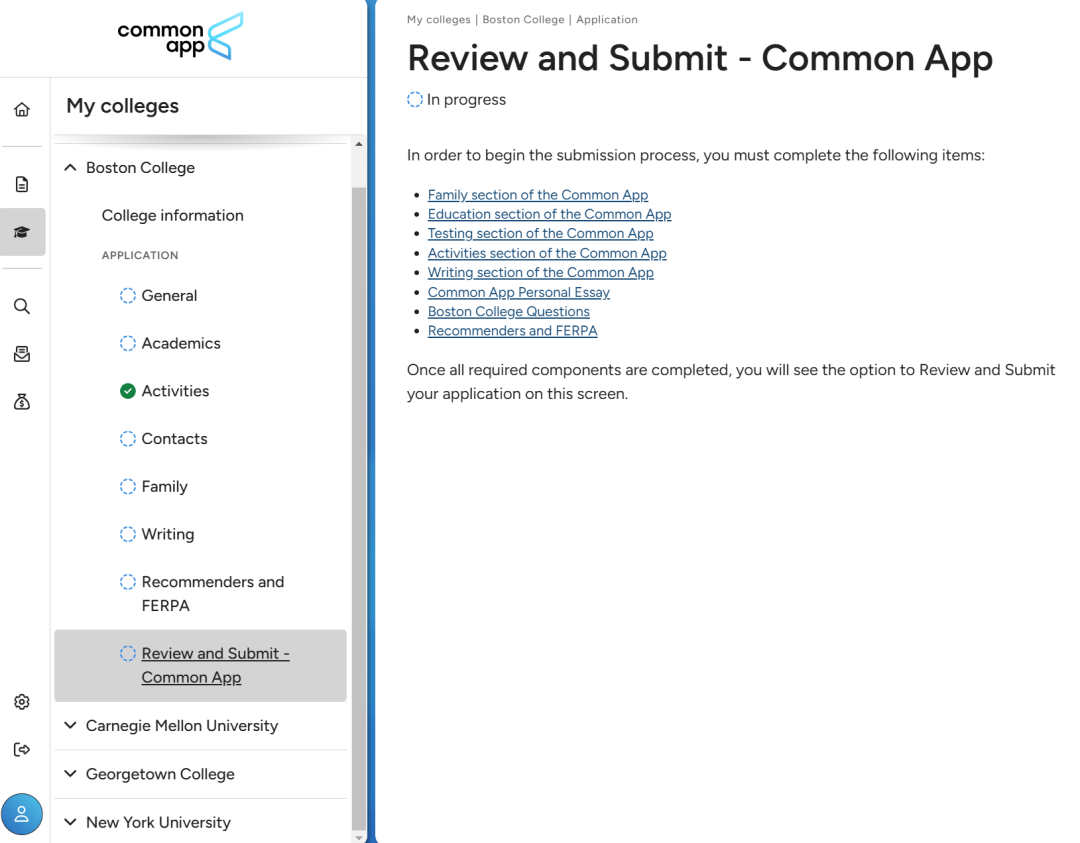Click the Contacts in-progress status circle
The width and height of the screenshot is (1080, 843).
128,439
